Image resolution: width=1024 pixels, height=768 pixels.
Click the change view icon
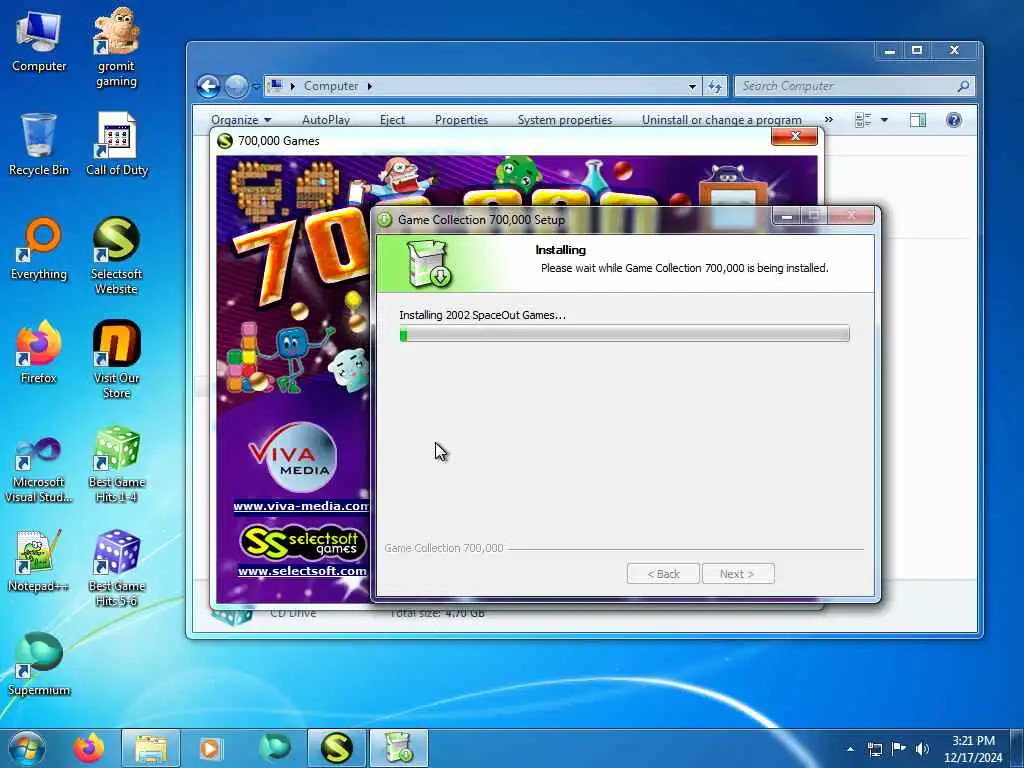[x=863, y=120]
